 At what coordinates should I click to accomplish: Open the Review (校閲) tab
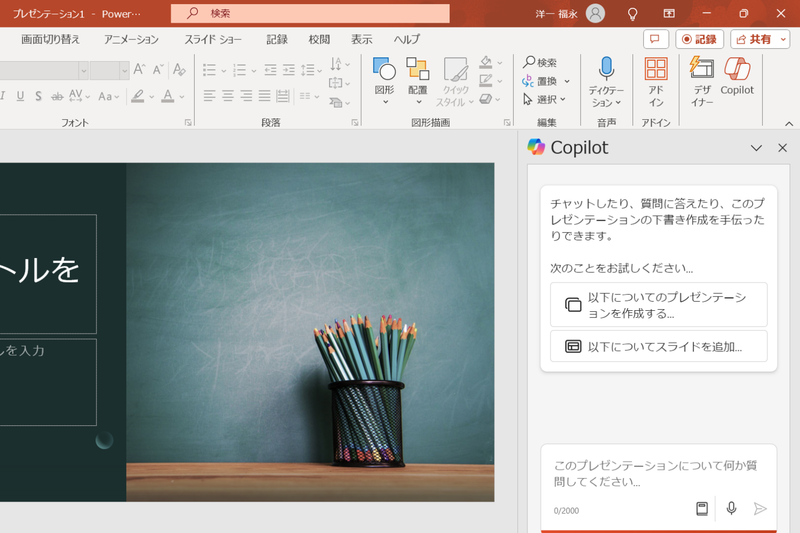[319, 39]
